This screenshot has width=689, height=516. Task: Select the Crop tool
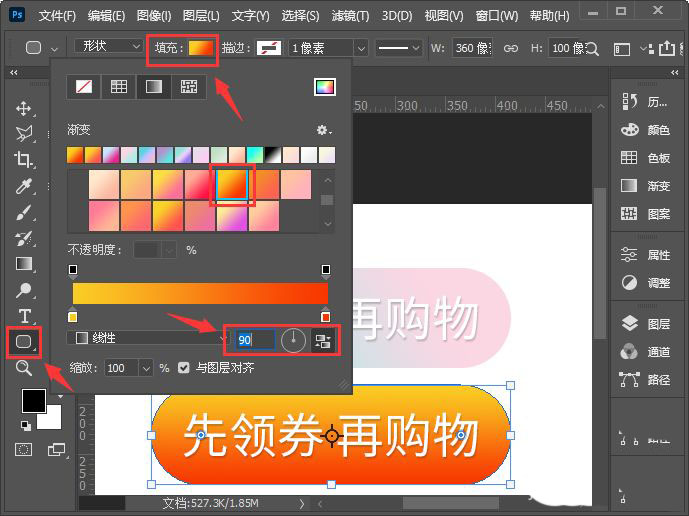pos(23,160)
